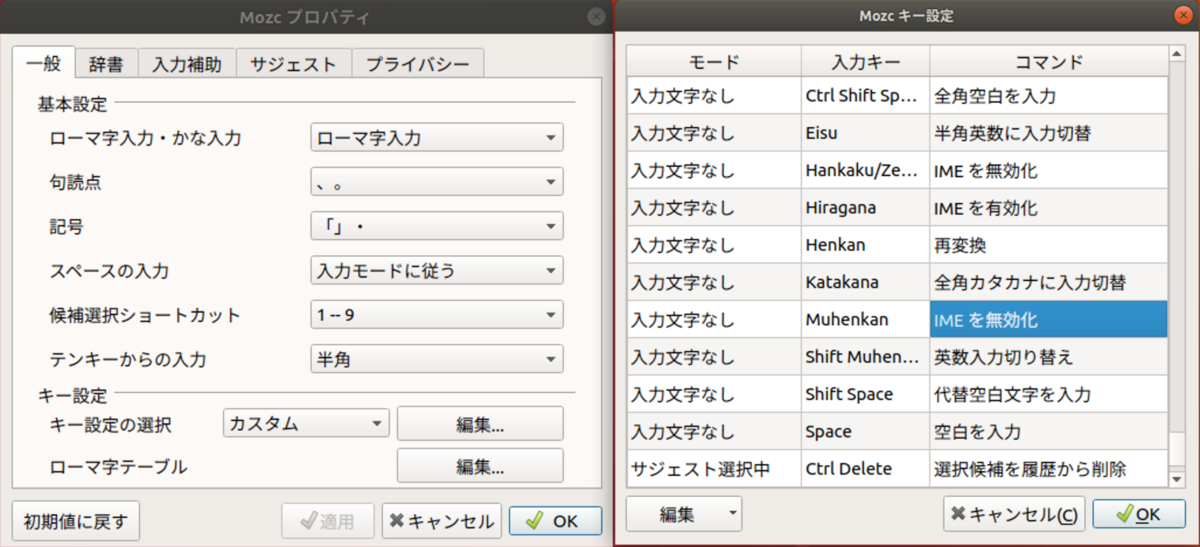Open the ローマ字入力・かな入力 dropdown
This screenshot has height=547, width=1200.
(x=437, y=138)
